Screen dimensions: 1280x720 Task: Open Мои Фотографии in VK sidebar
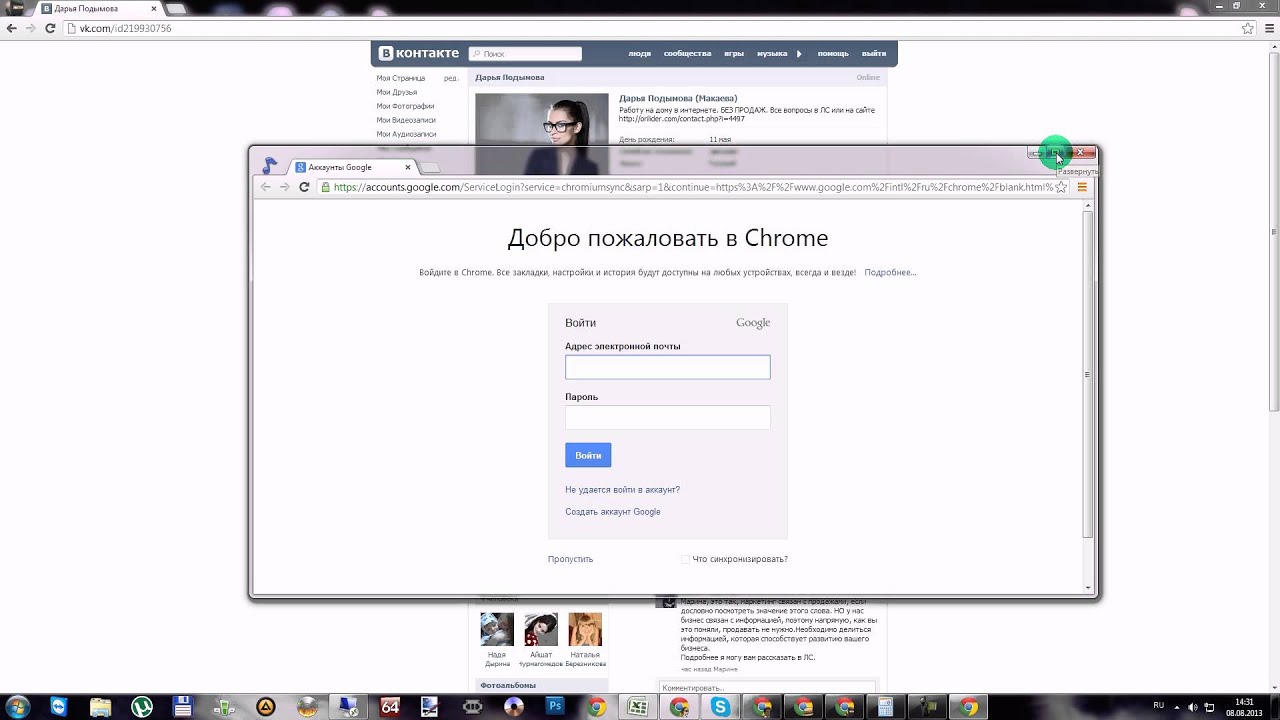pyautogui.click(x=405, y=106)
